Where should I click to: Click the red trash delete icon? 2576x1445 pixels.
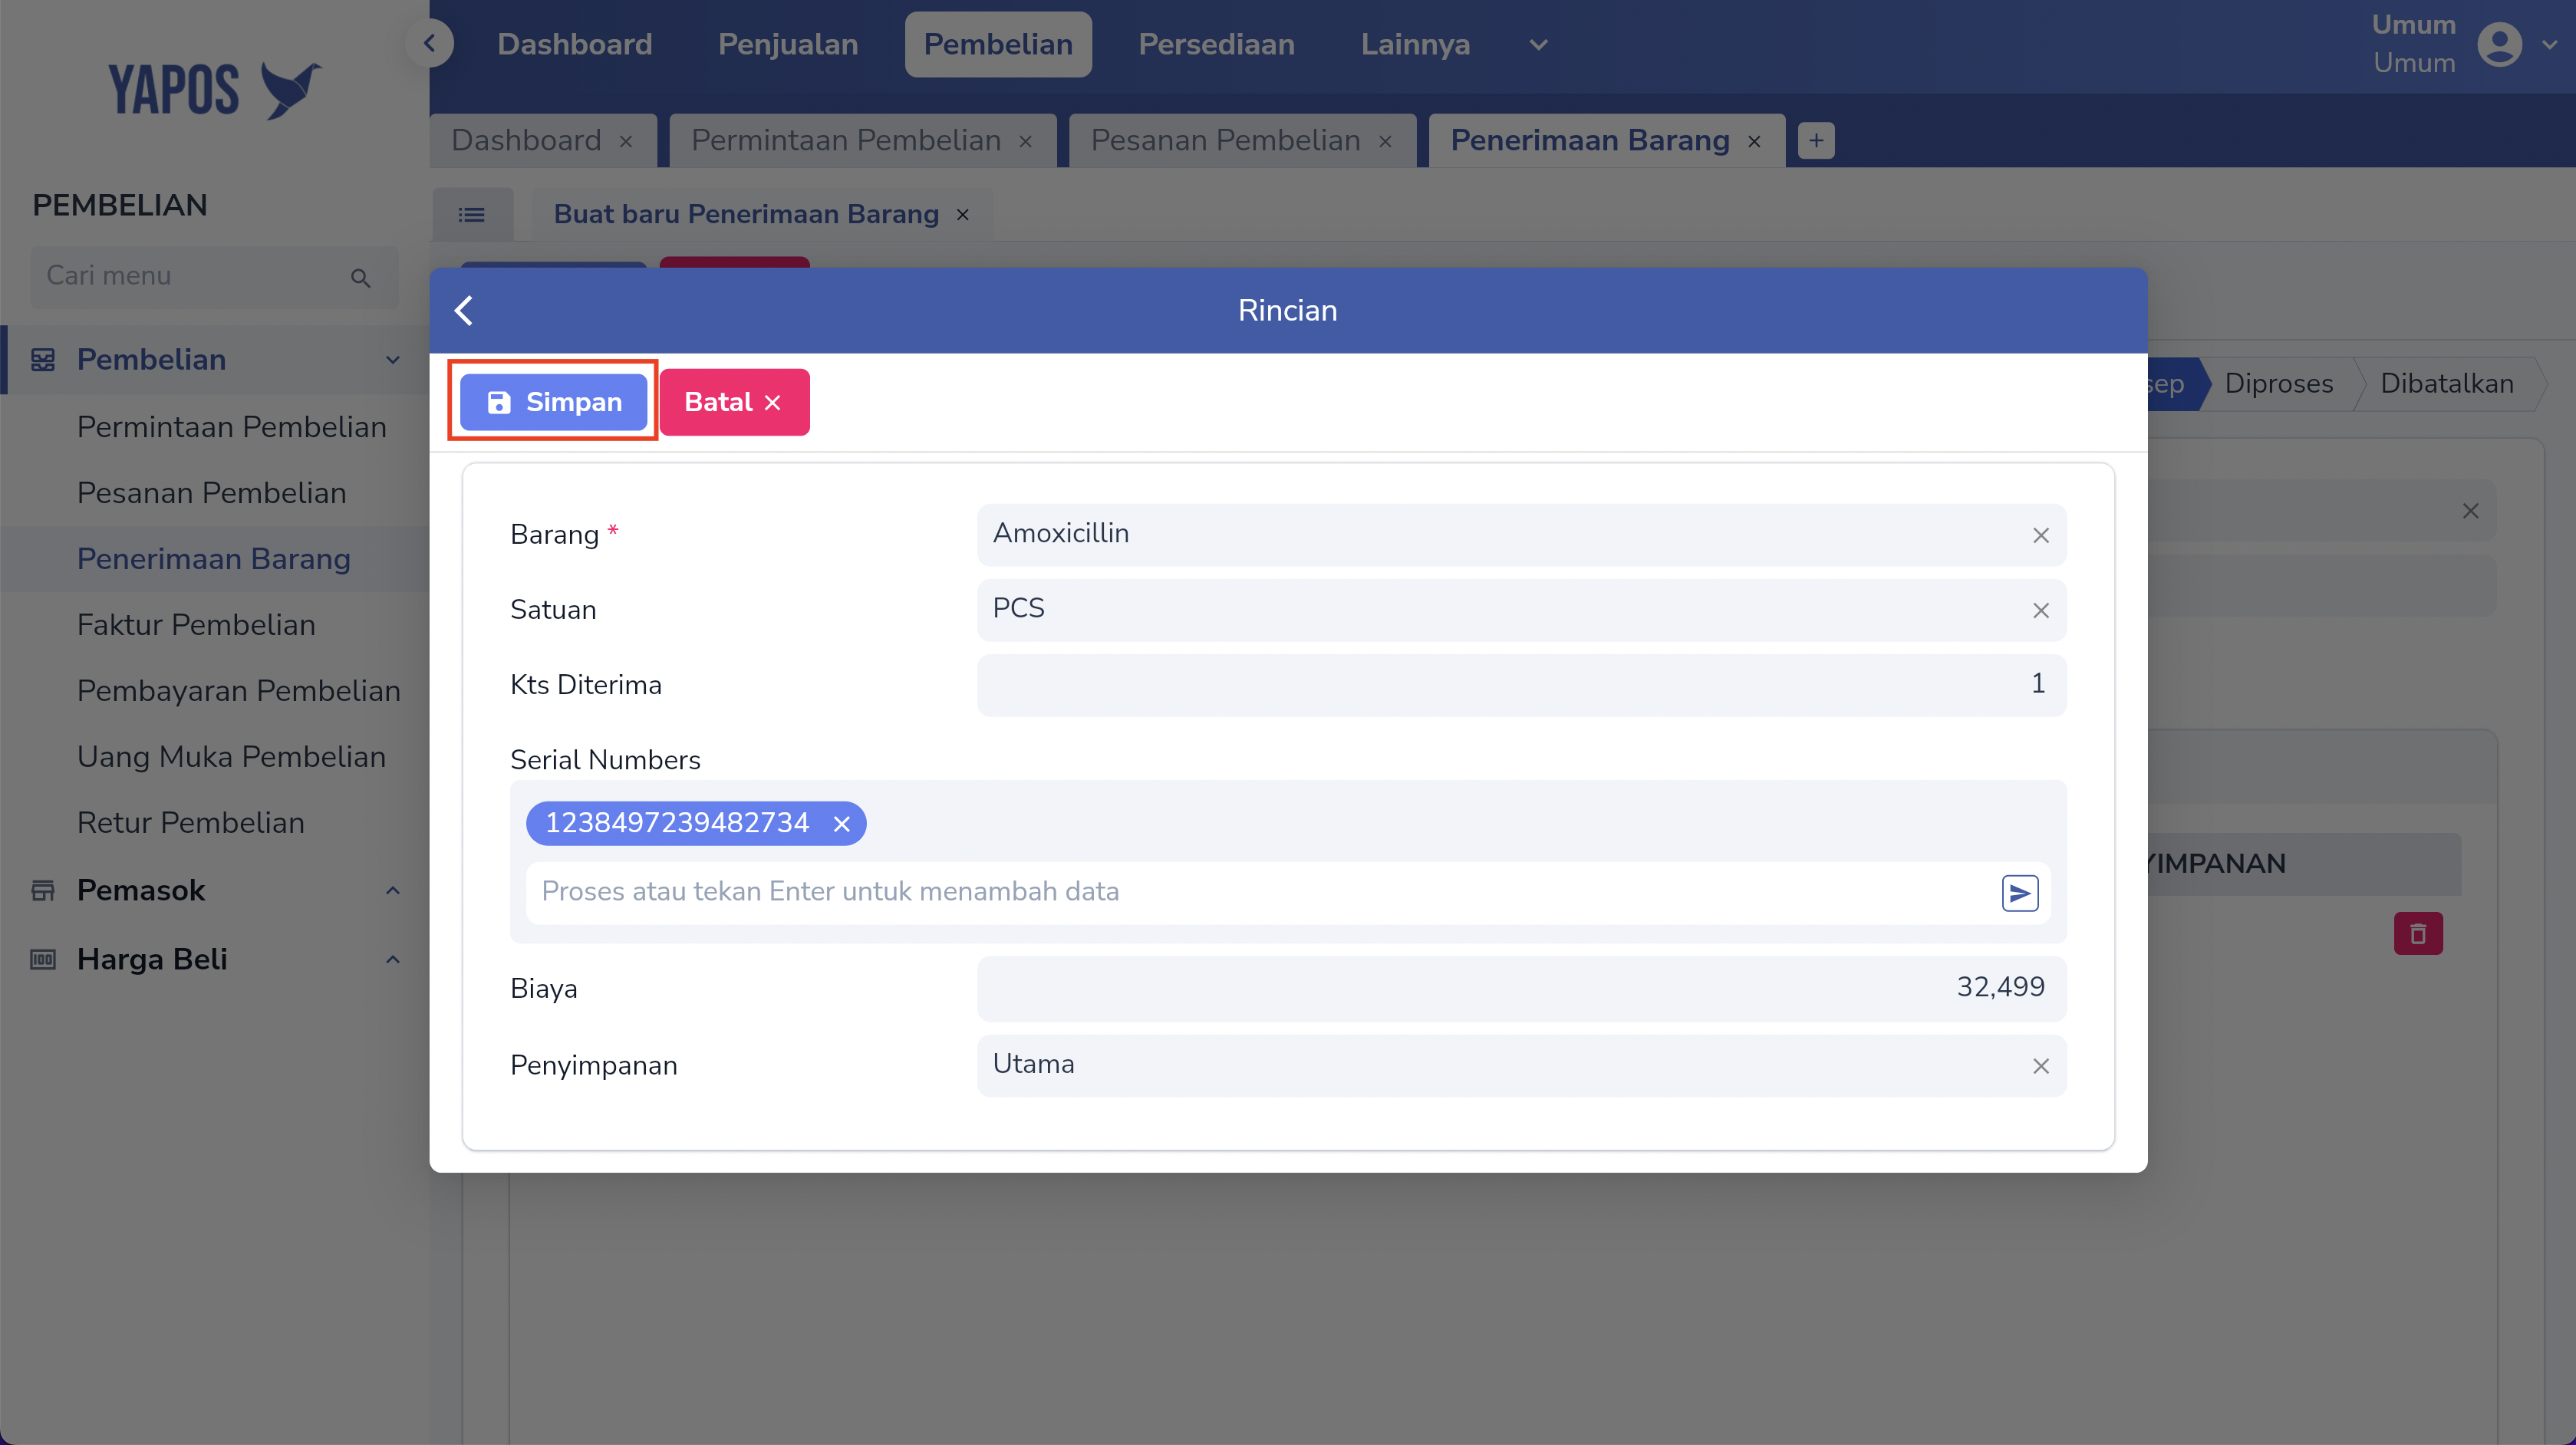pyautogui.click(x=2417, y=934)
